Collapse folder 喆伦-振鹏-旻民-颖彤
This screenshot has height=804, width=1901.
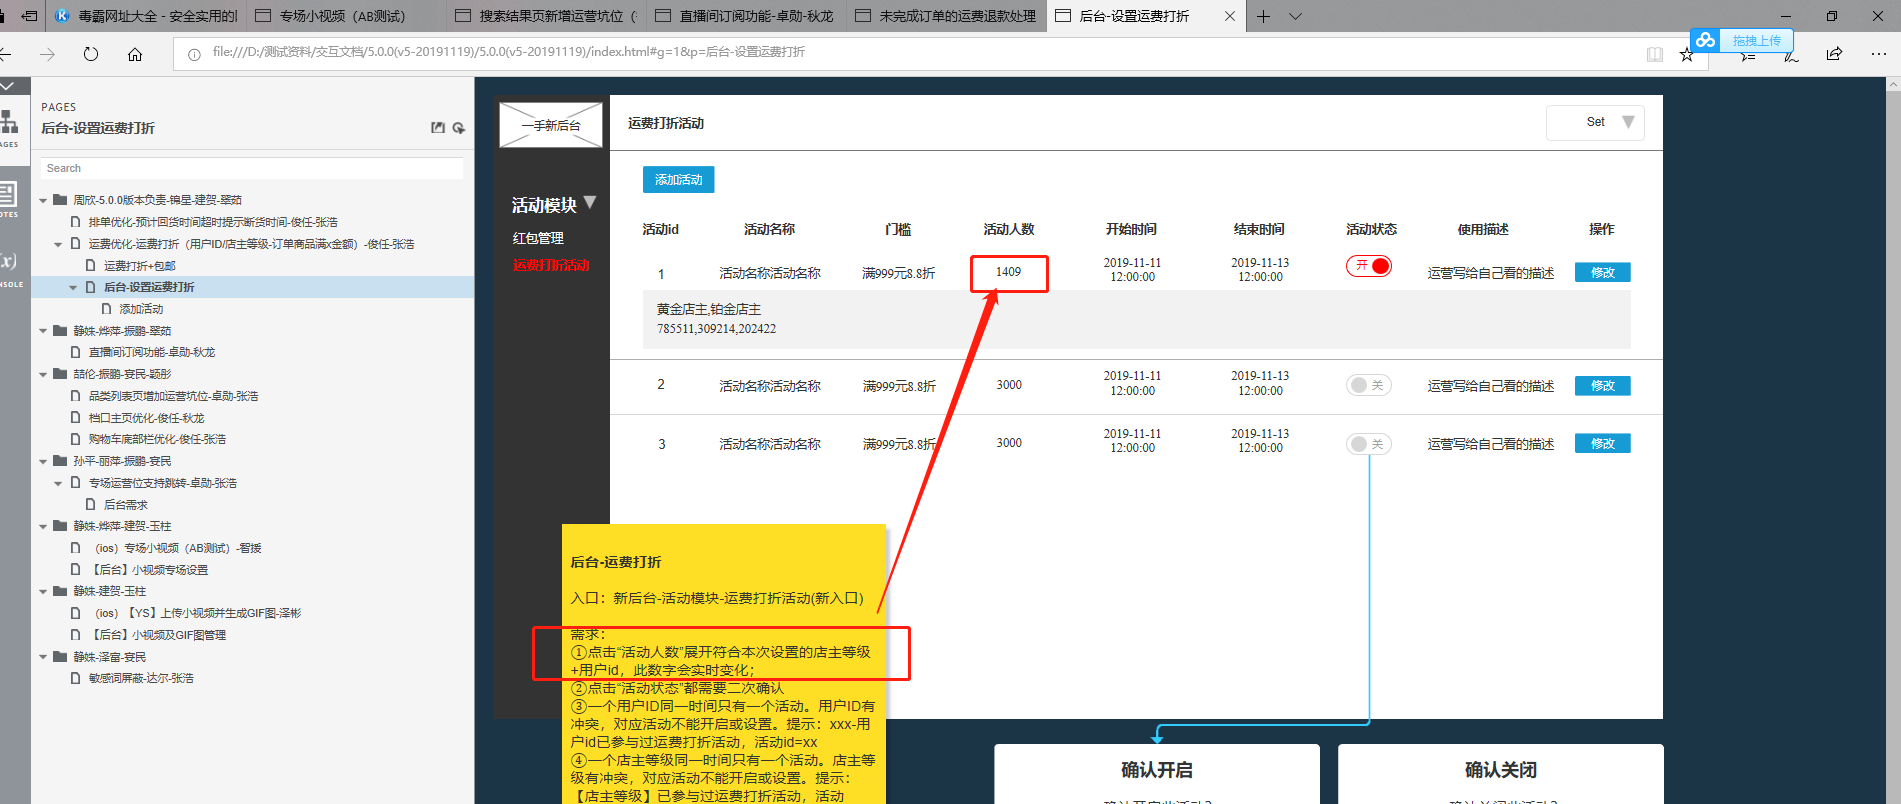(43, 375)
